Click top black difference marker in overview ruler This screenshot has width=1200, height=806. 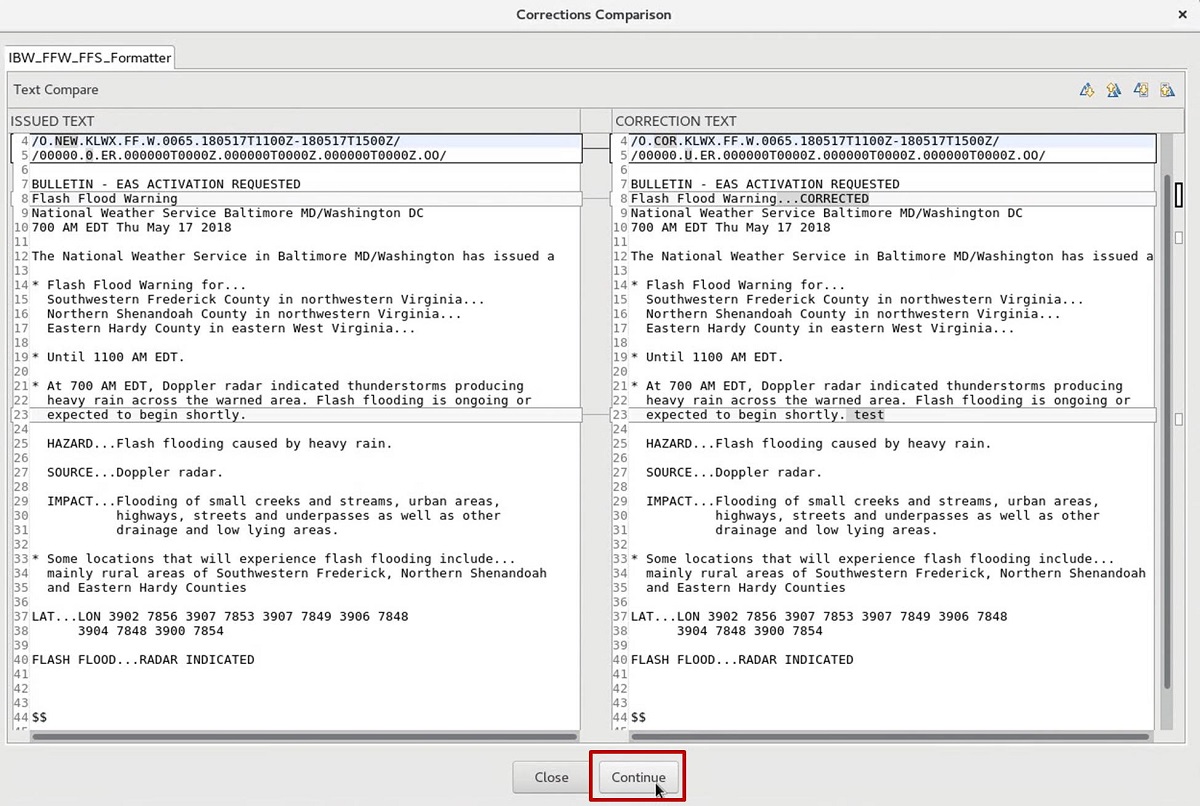pos(1179,193)
